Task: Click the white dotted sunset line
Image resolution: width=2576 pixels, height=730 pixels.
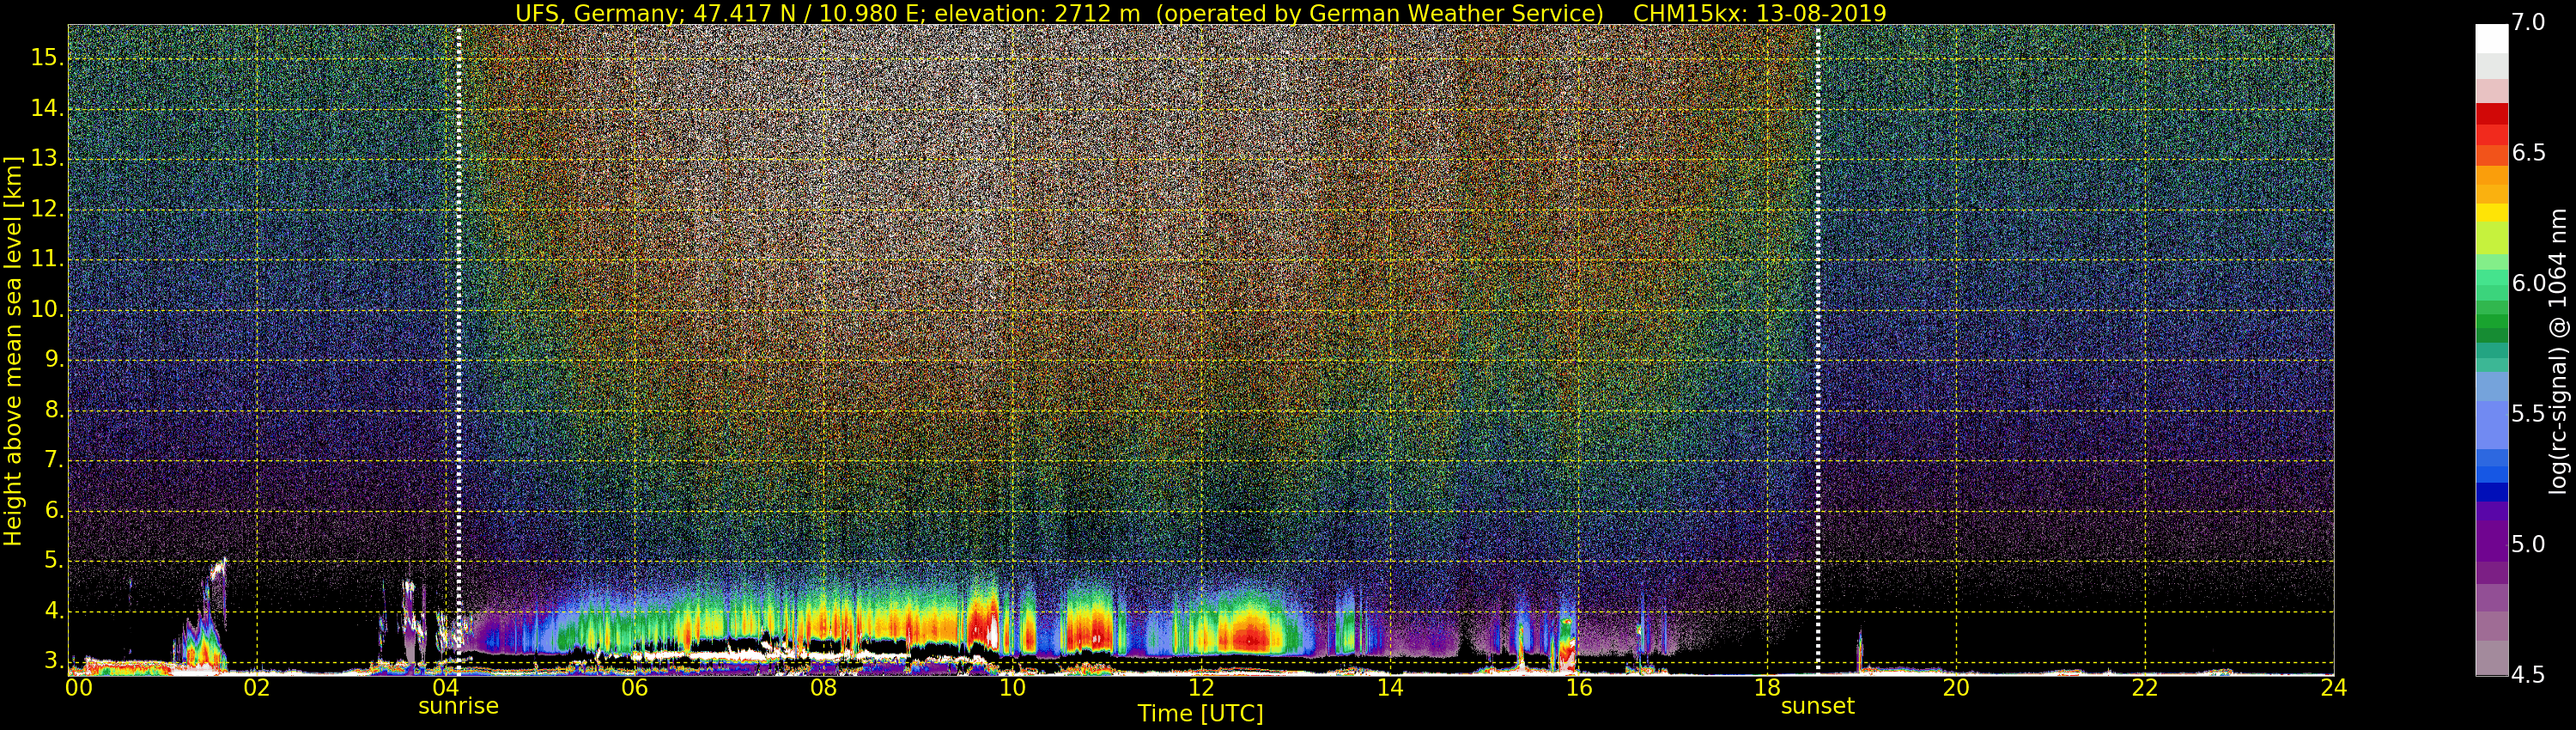Action: click(x=1817, y=300)
